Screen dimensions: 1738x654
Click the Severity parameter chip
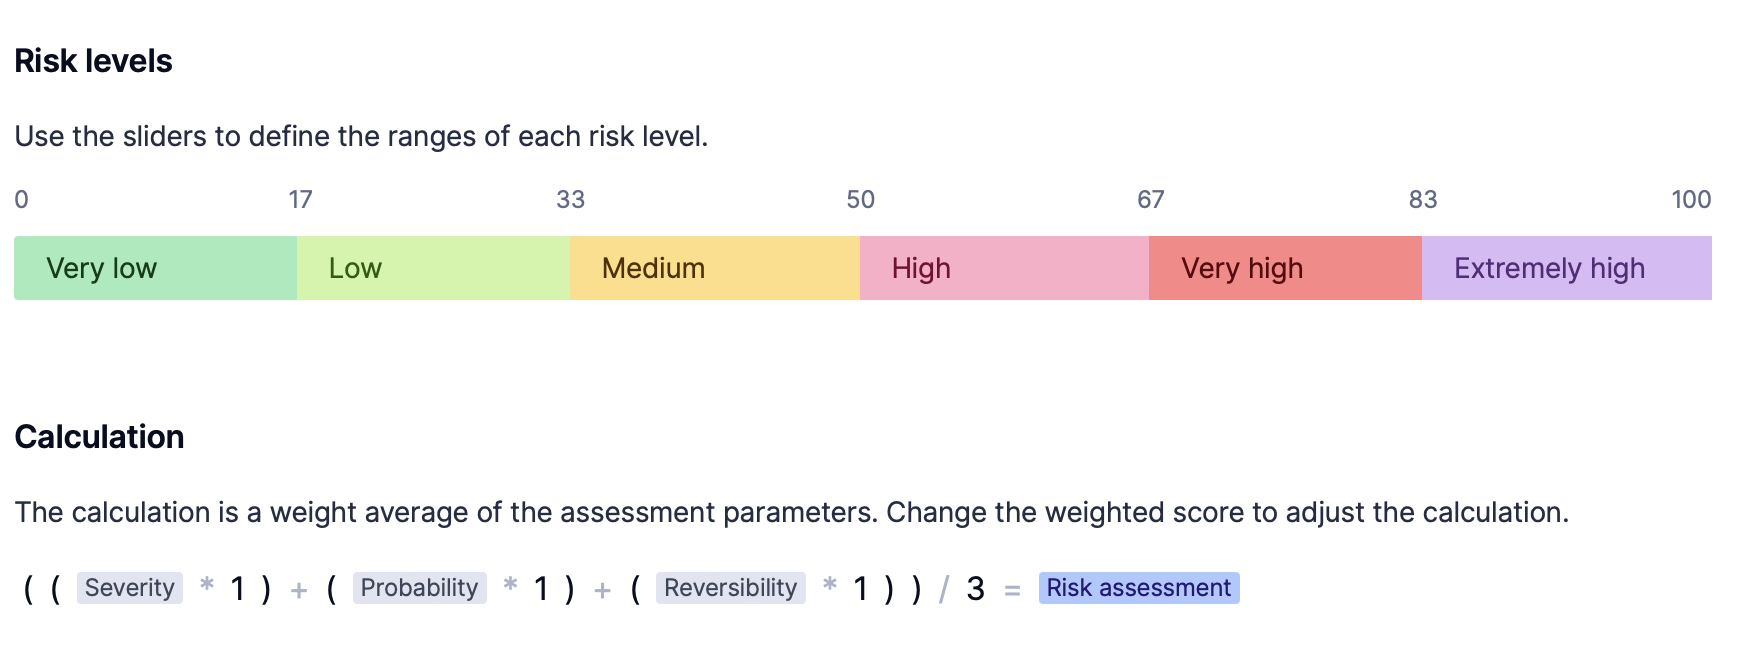[x=130, y=588]
